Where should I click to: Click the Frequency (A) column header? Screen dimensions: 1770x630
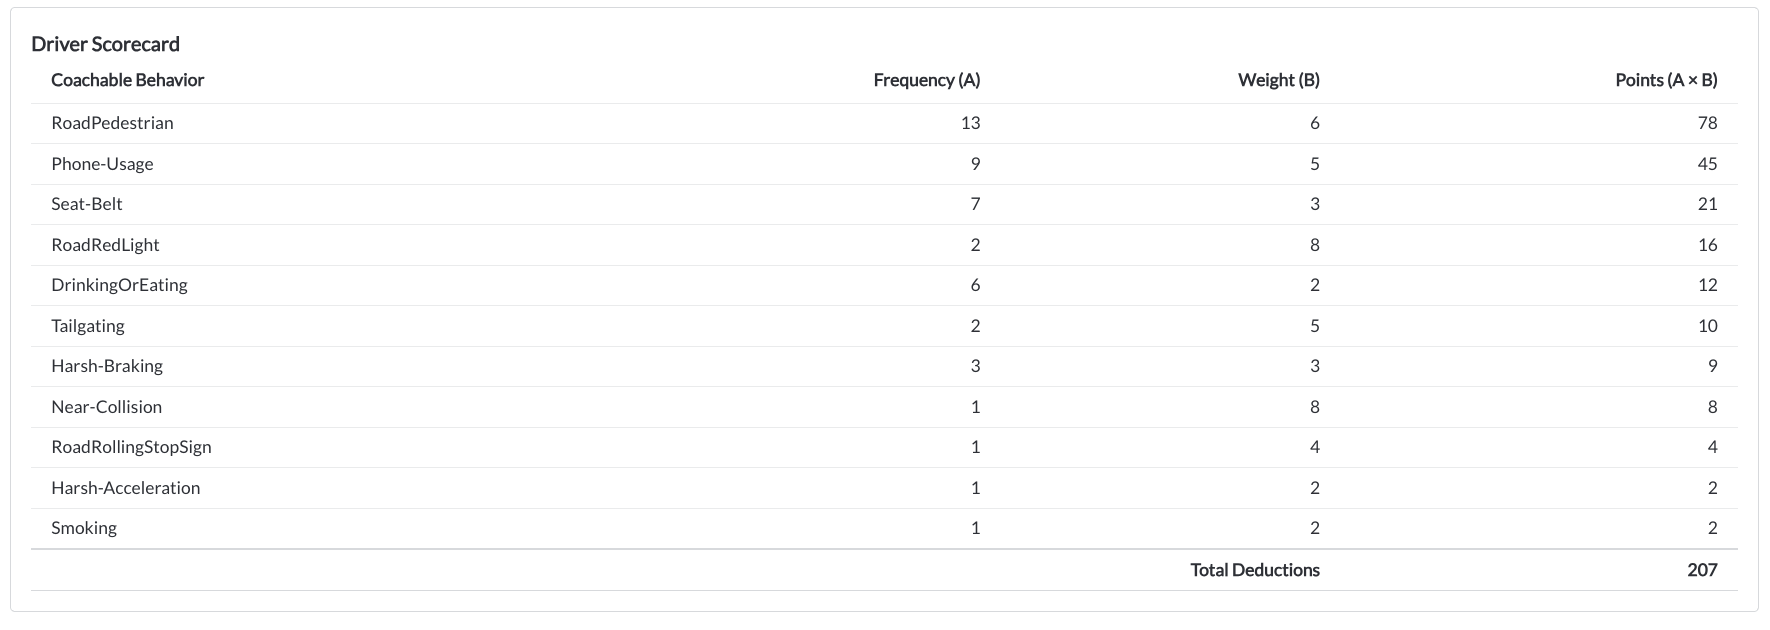pos(926,80)
